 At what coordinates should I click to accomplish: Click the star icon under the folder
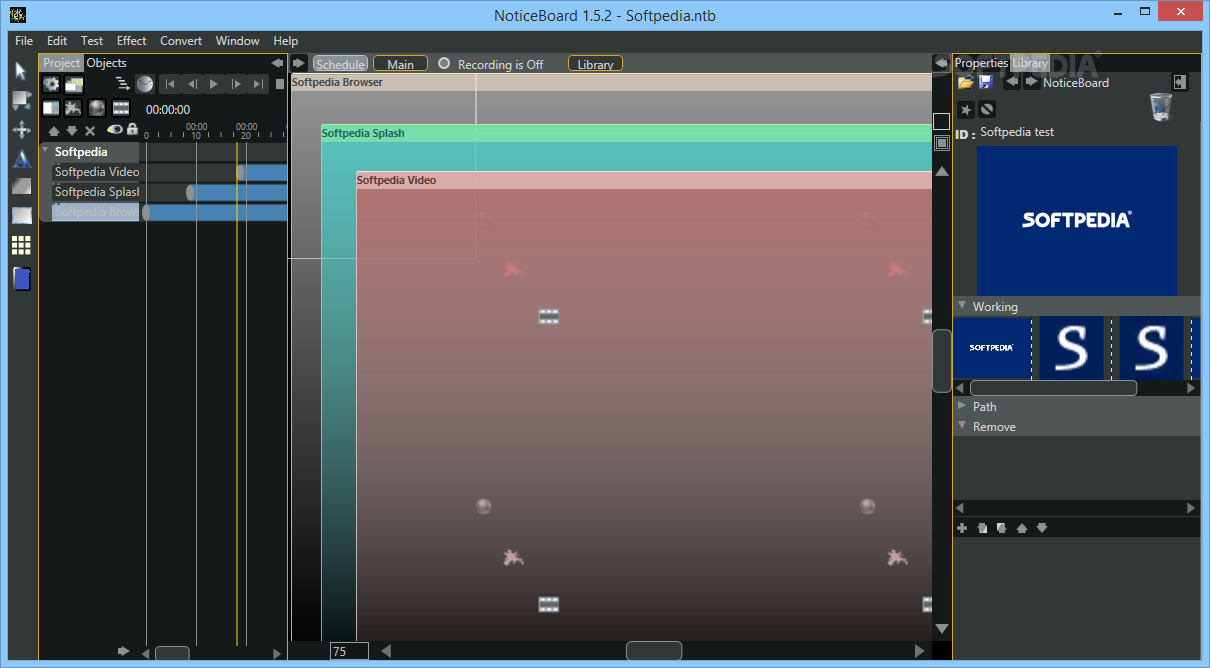coord(966,109)
